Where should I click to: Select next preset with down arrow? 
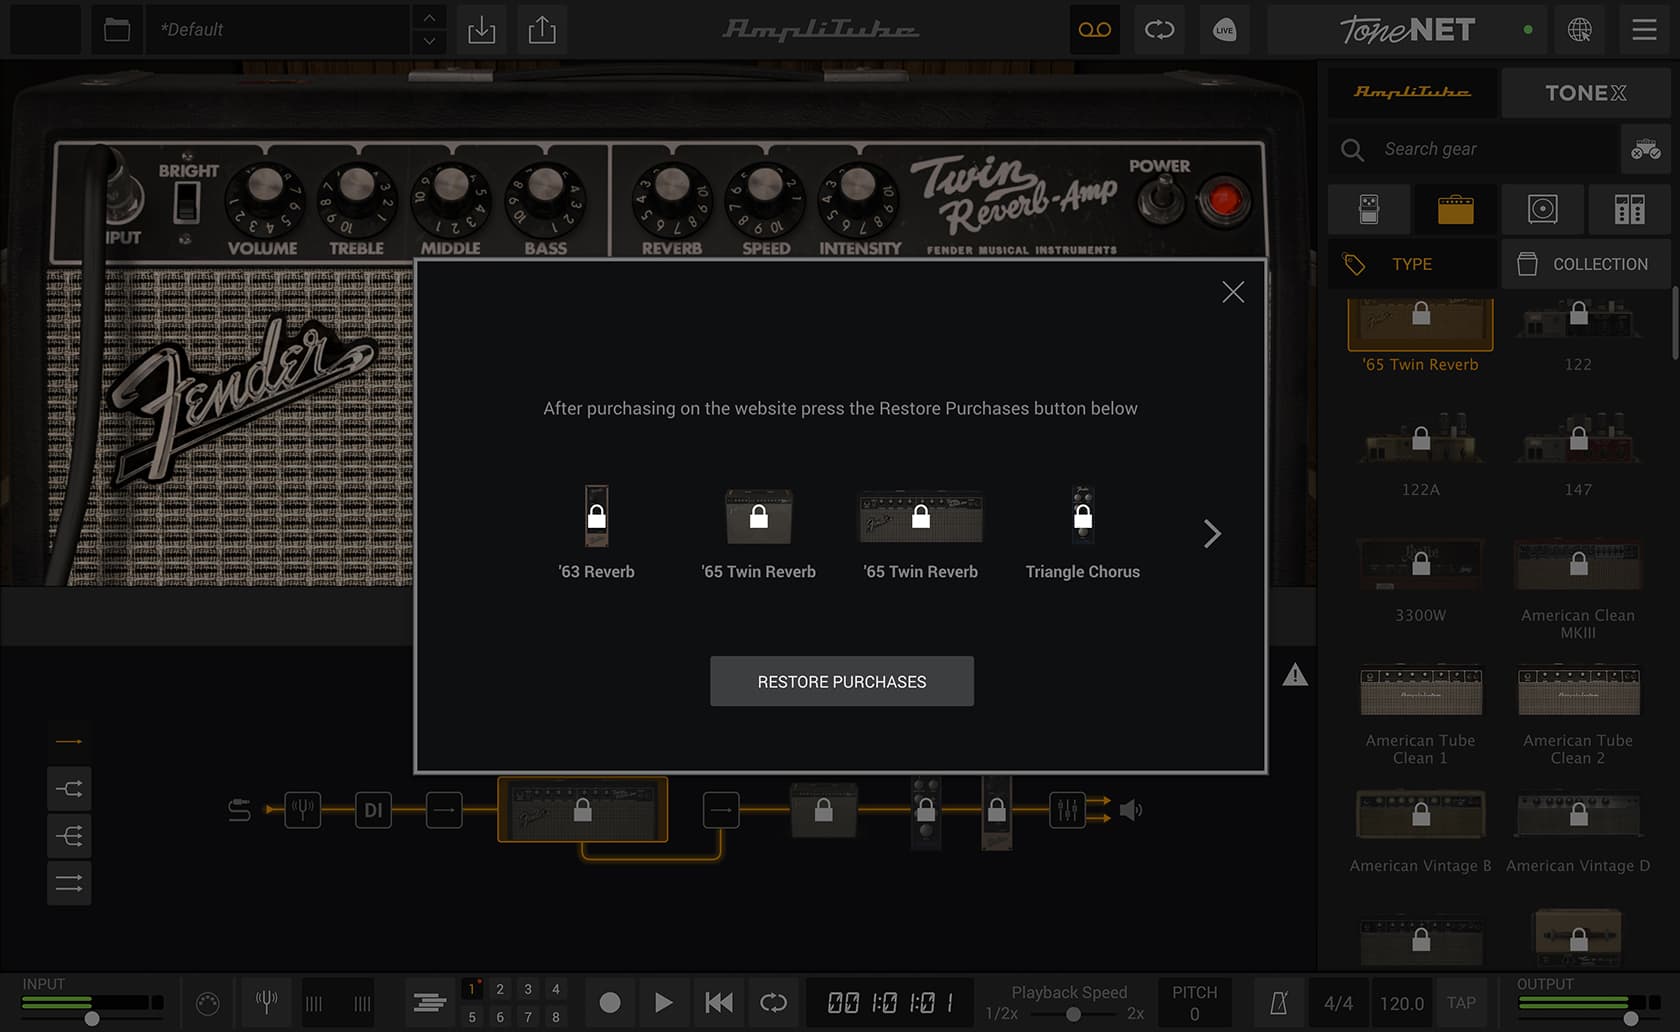click(x=429, y=42)
